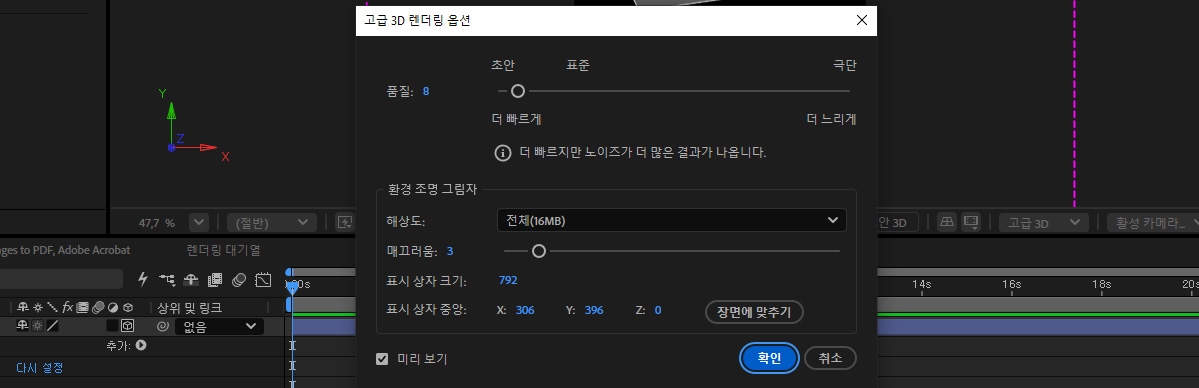Toggle the layer's 3D cube switch

pyautogui.click(x=128, y=326)
